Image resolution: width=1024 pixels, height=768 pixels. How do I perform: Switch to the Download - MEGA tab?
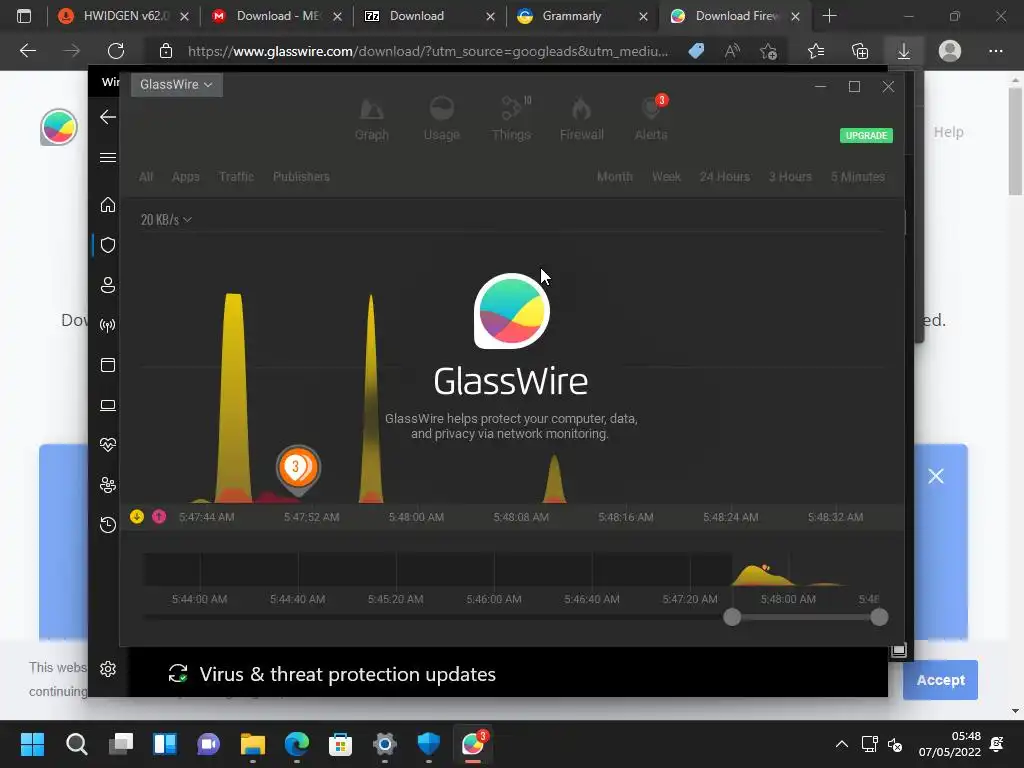click(277, 16)
